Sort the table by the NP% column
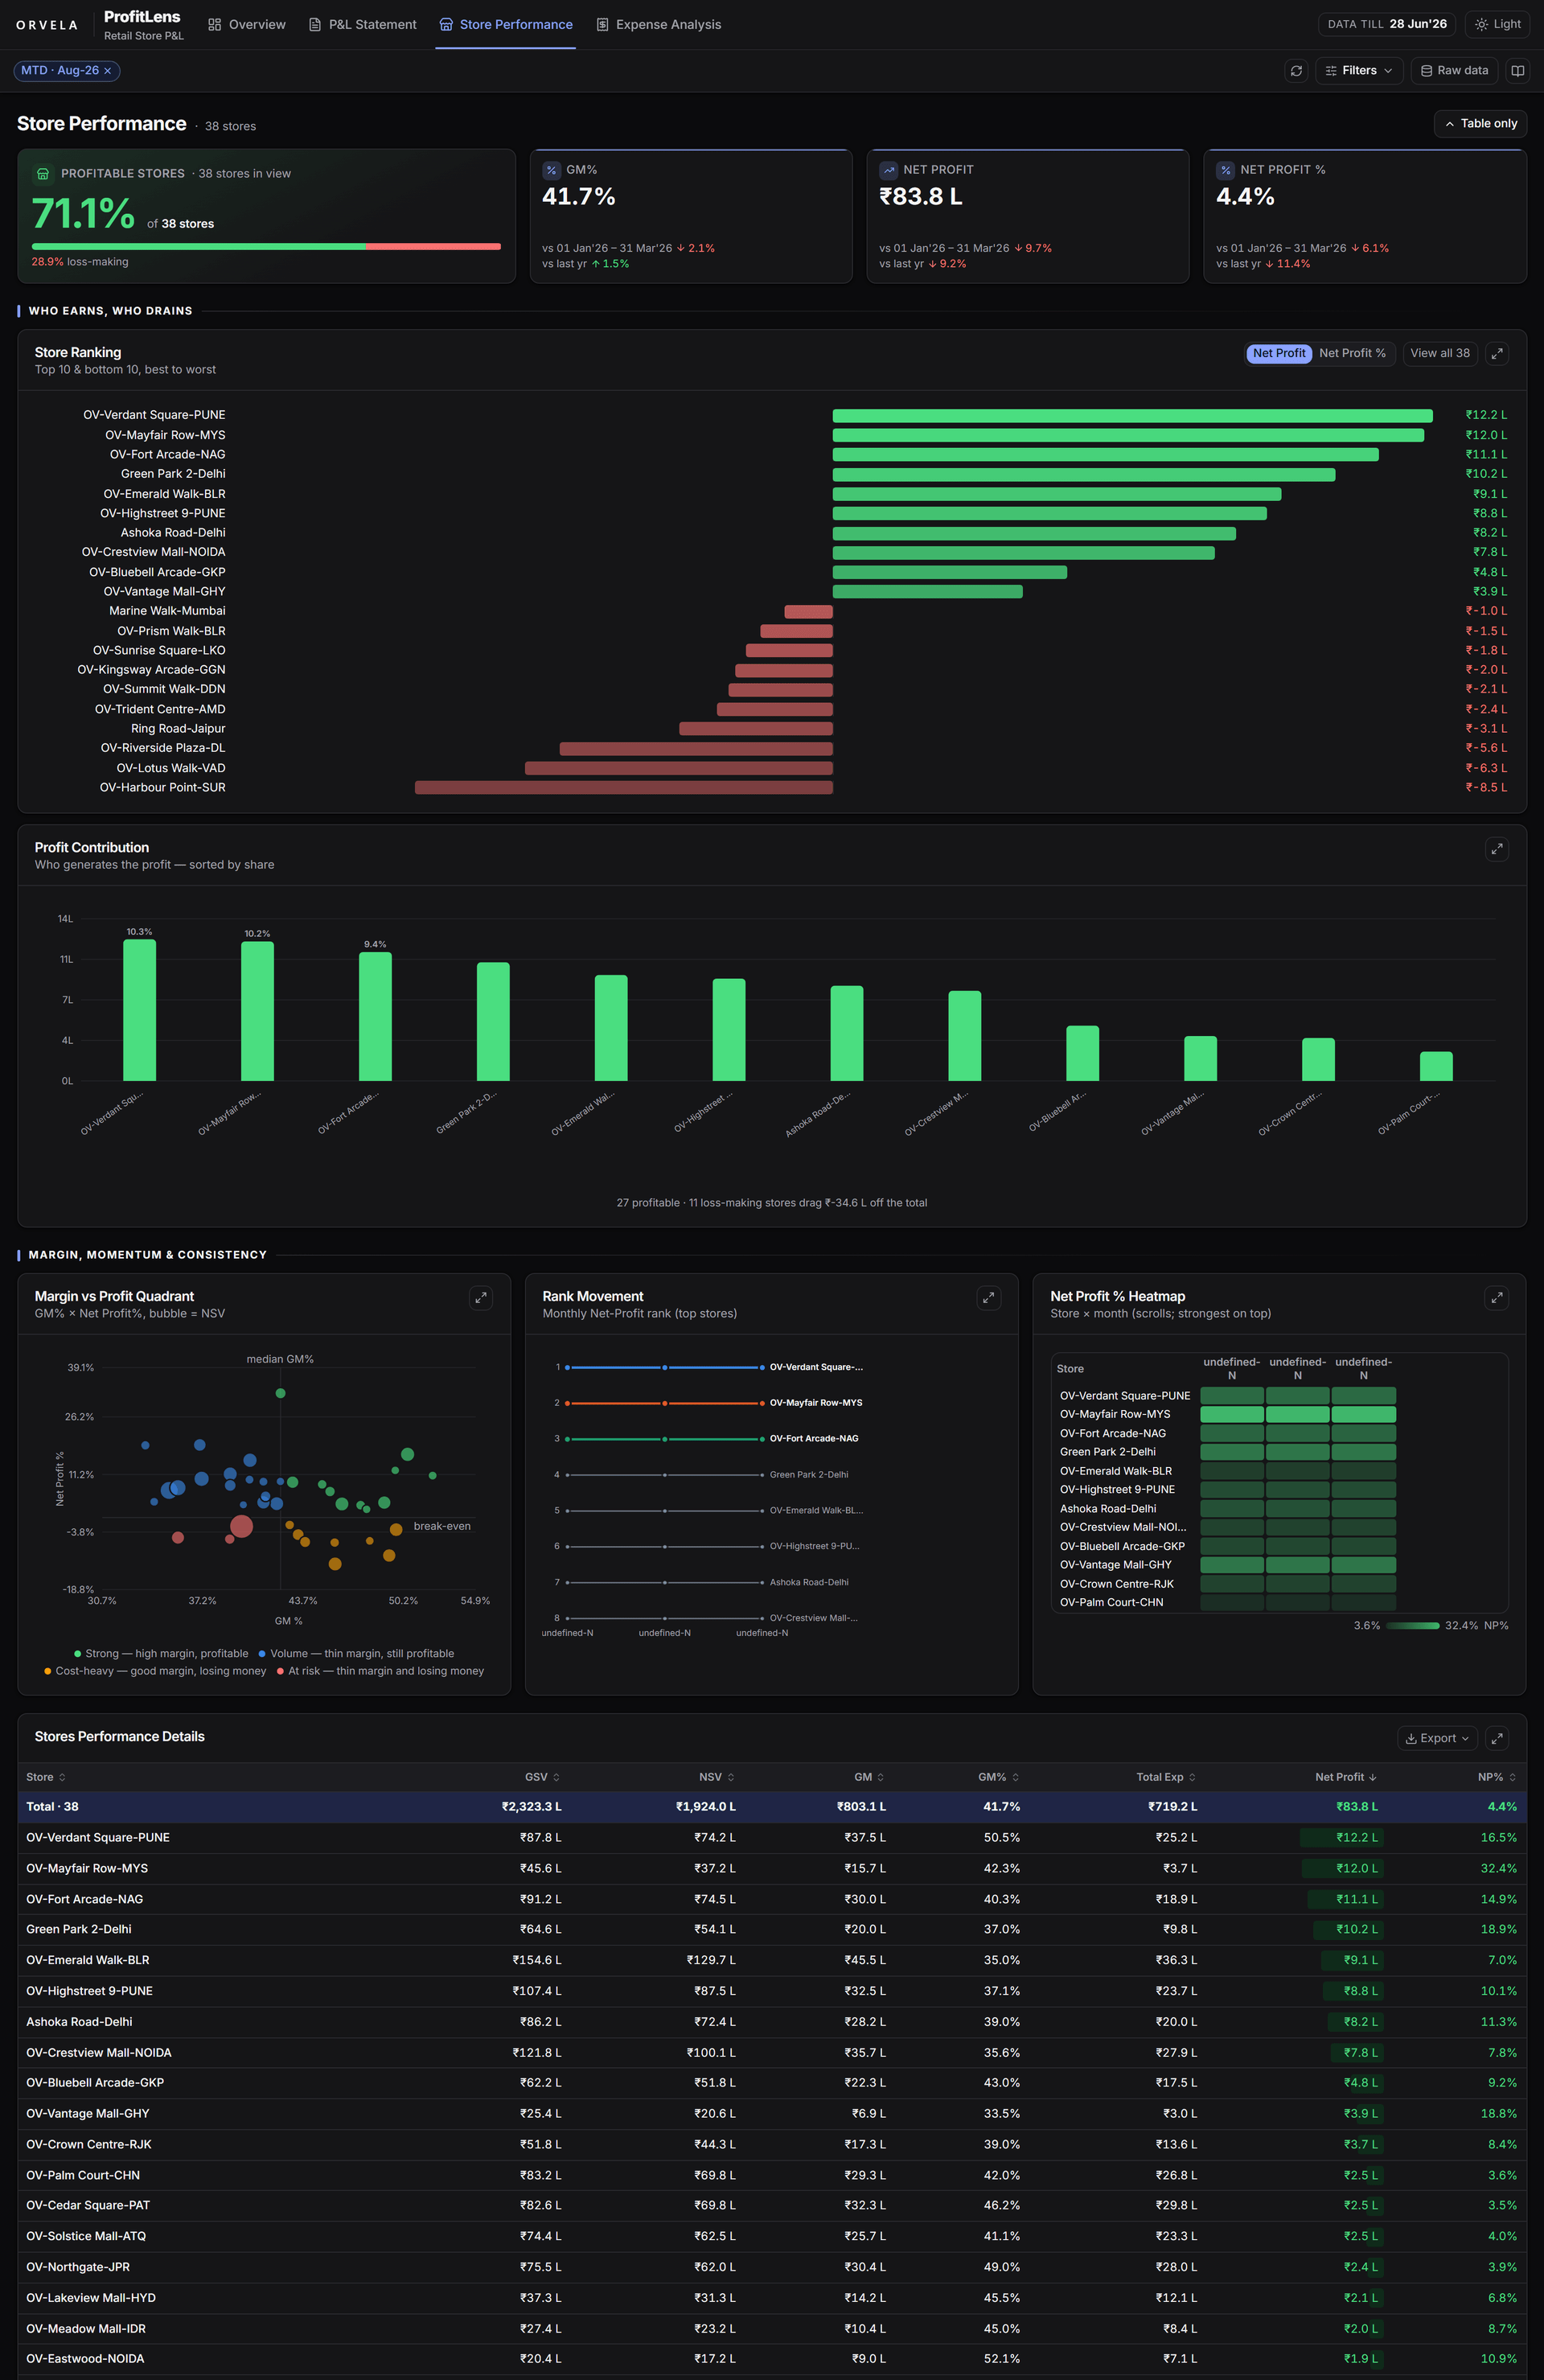Screen dimensions: 1544x2380 [x=1512, y=1777]
